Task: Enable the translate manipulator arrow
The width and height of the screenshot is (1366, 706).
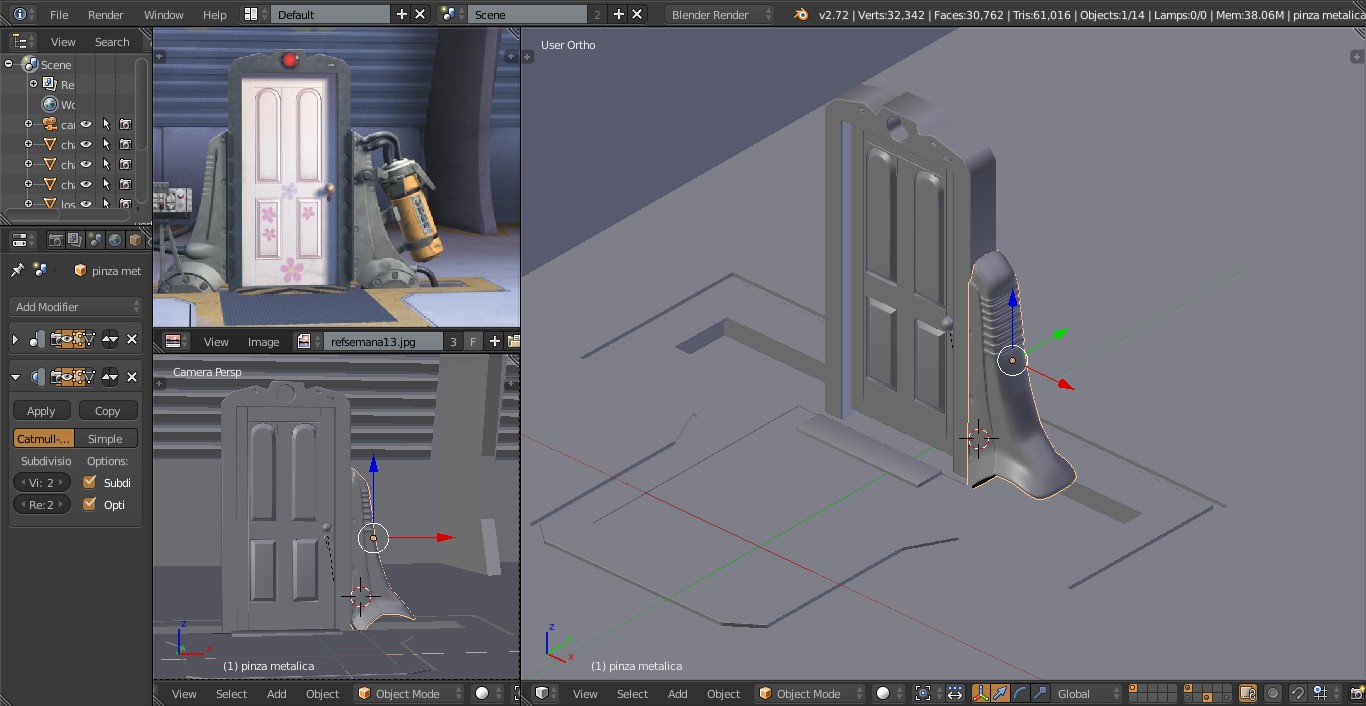Action: tap(1000, 693)
